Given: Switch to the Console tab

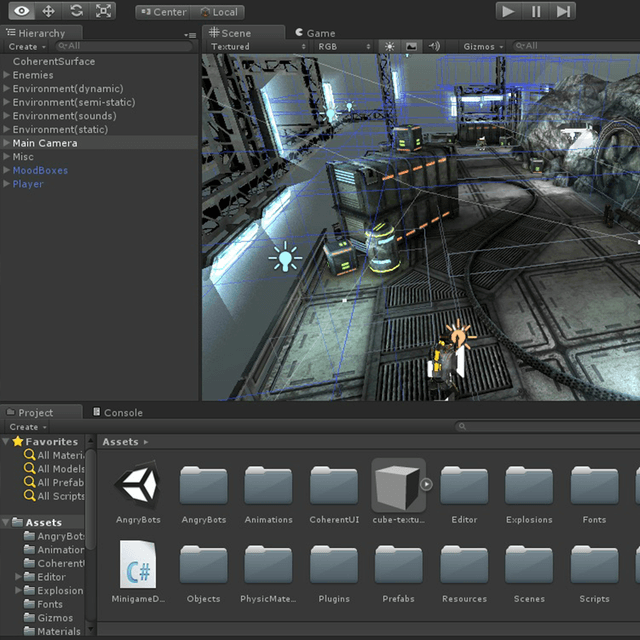Looking at the screenshot, I should pos(117,412).
